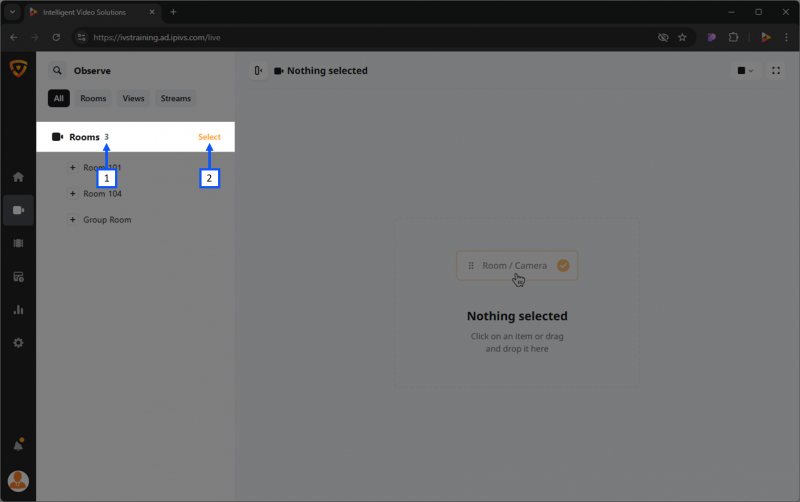Click the crossed-out eye icon in address bar
Screen dimensions: 800x502
(663, 37)
